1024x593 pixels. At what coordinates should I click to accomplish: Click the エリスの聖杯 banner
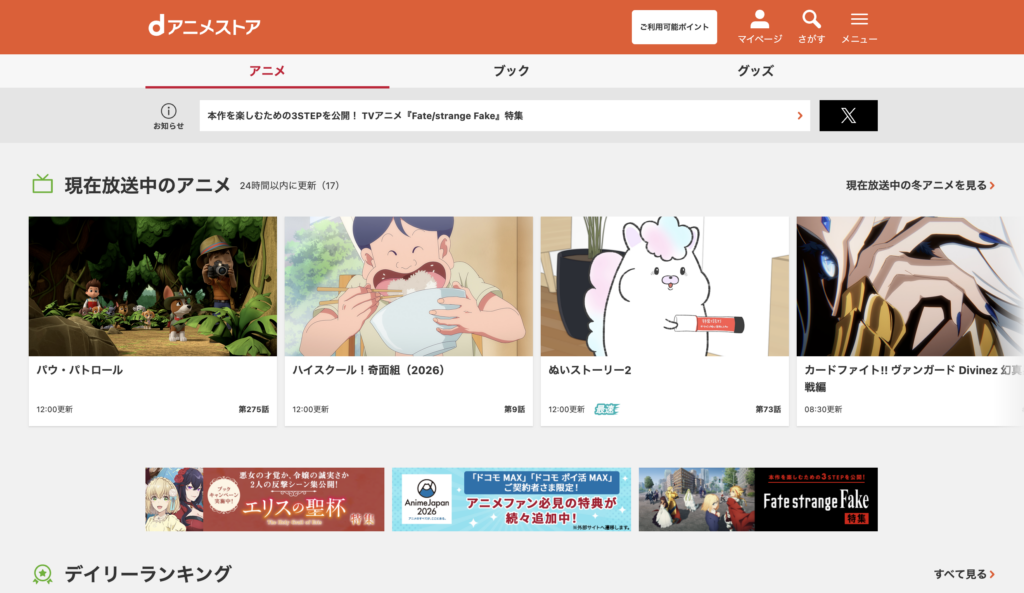click(x=265, y=499)
